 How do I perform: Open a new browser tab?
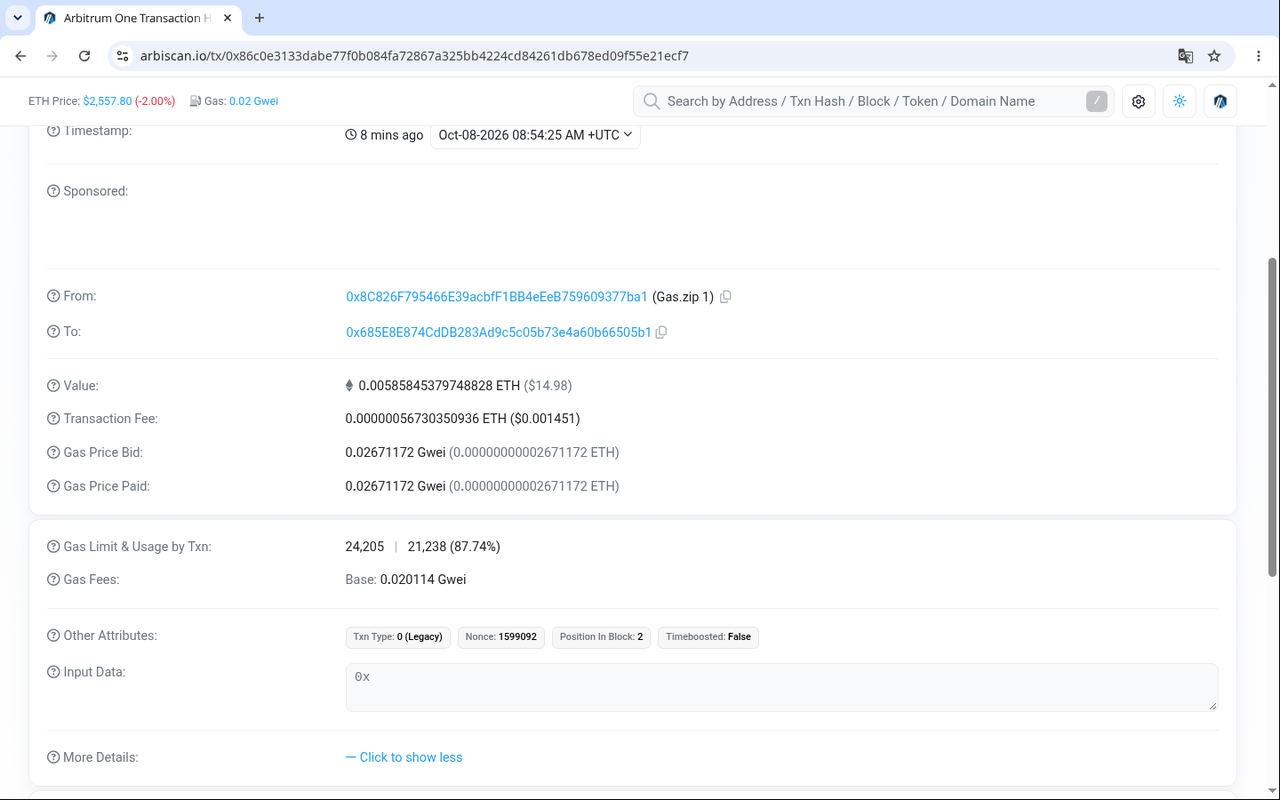[260, 18]
